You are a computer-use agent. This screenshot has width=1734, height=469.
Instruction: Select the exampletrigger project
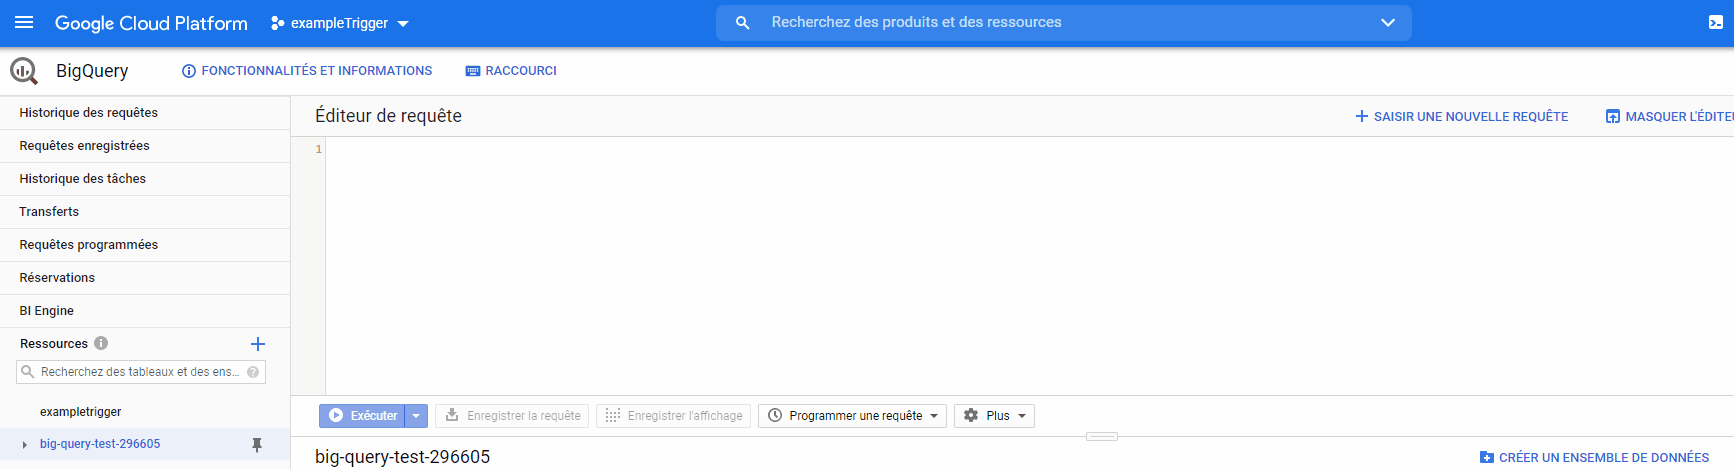coord(81,412)
